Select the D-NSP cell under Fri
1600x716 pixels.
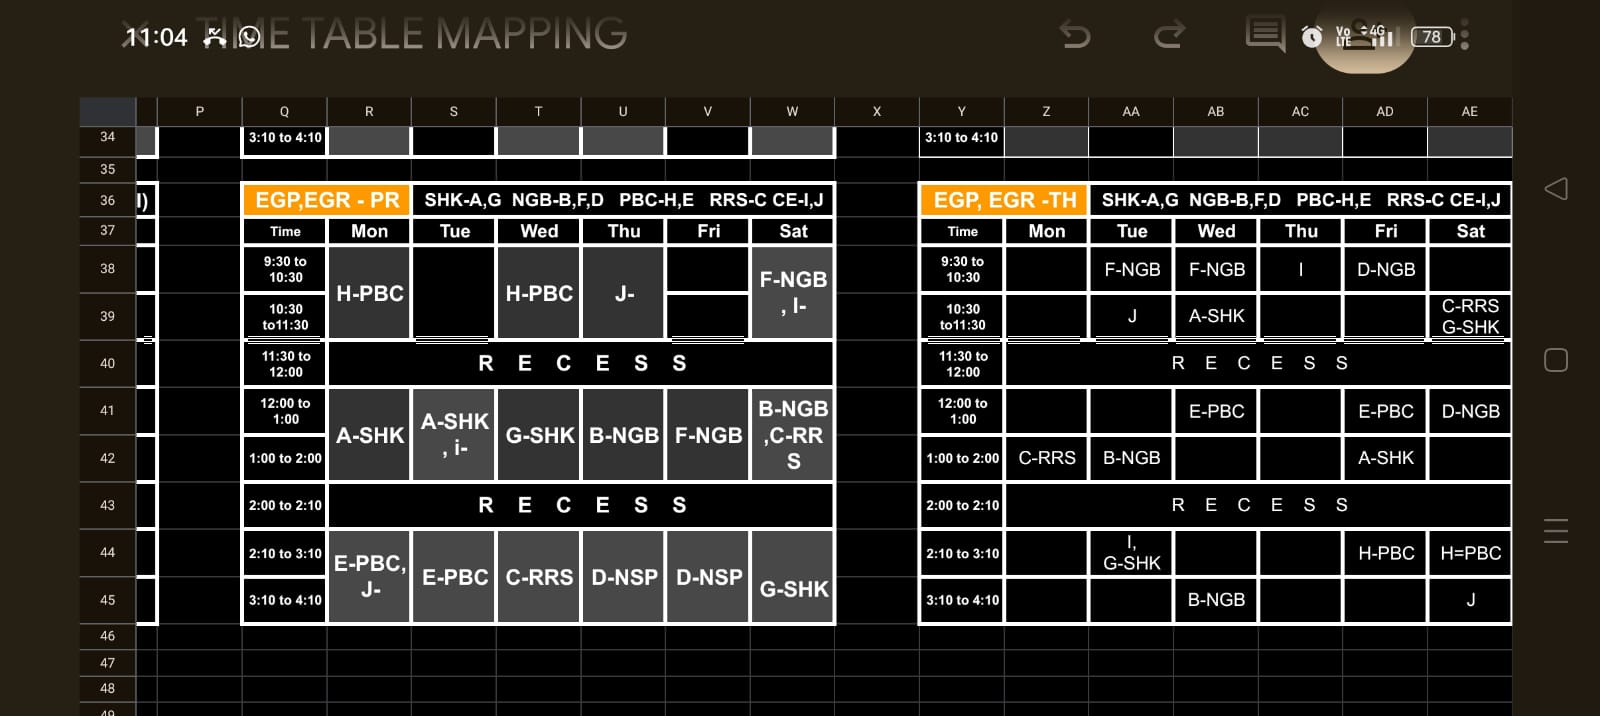[x=708, y=577]
